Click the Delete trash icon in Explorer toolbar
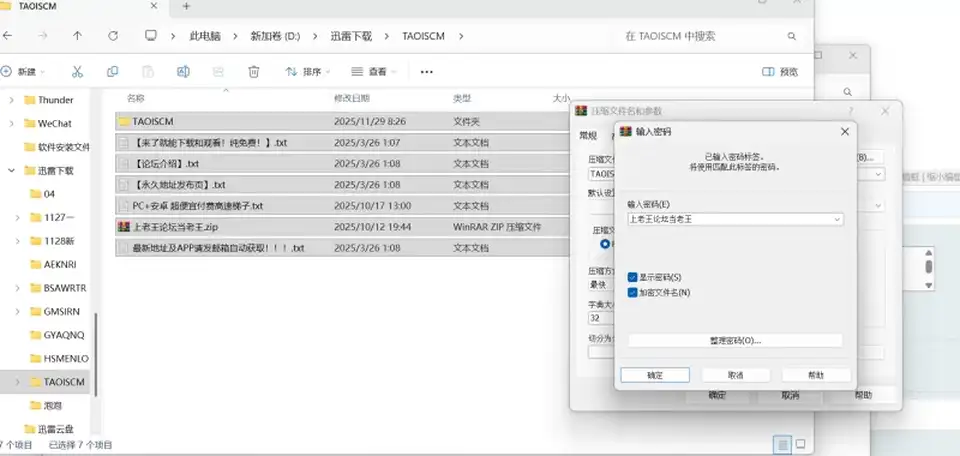This screenshot has width=960, height=456. (x=253, y=72)
